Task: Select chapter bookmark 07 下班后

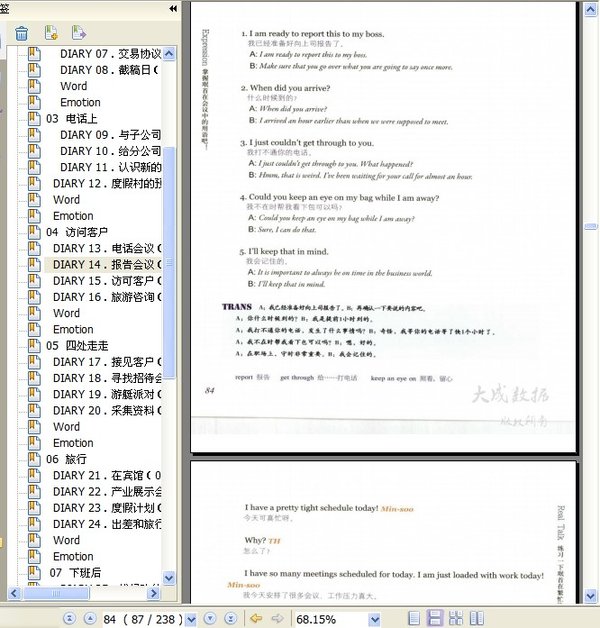Action: 75,573
